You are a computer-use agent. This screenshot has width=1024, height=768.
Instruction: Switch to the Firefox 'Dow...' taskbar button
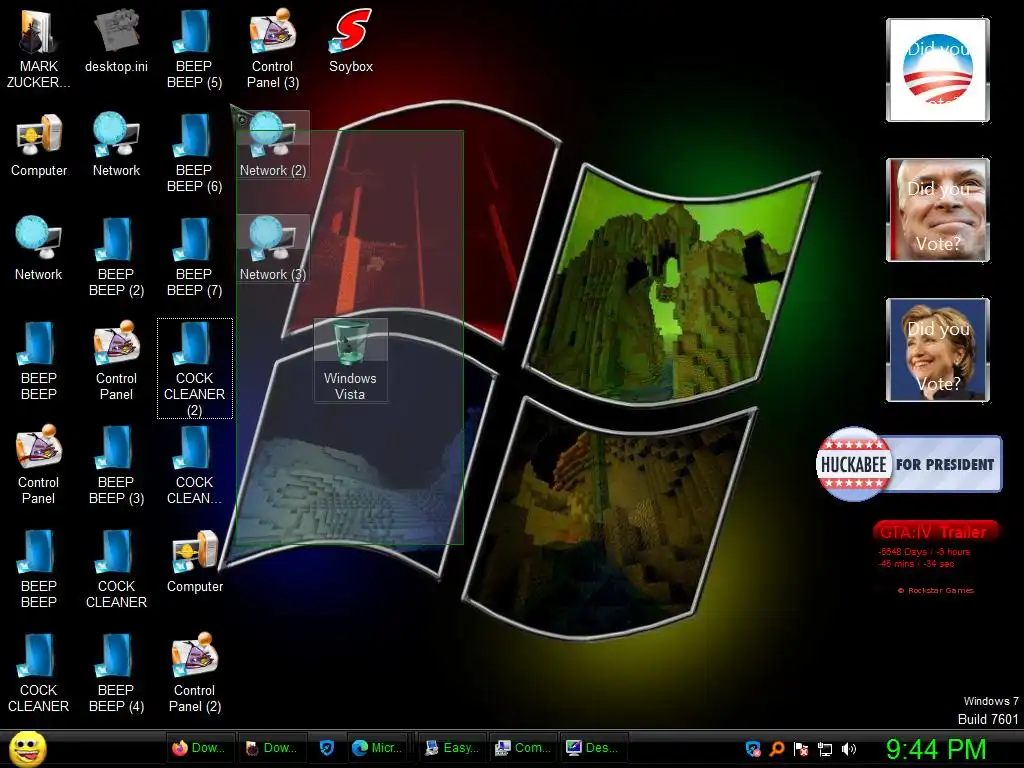click(x=199, y=748)
